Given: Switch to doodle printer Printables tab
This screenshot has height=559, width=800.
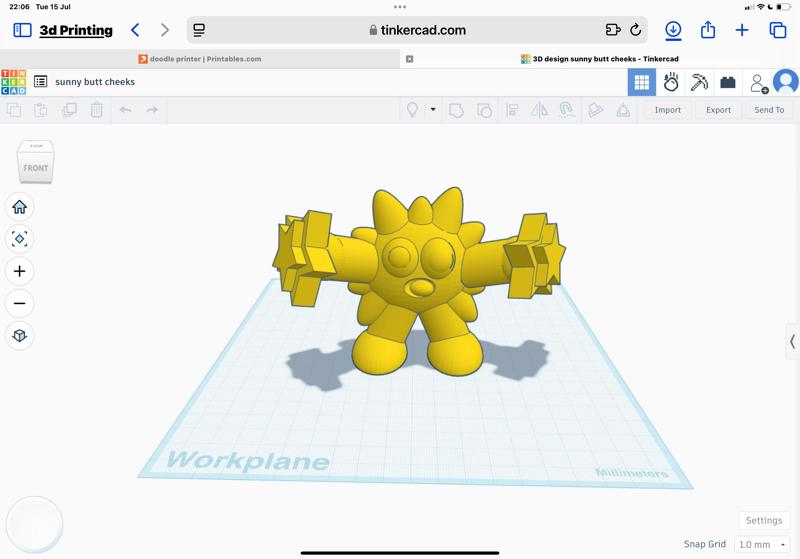Looking at the screenshot, I should pyautogui.click(x=200, y=59).
